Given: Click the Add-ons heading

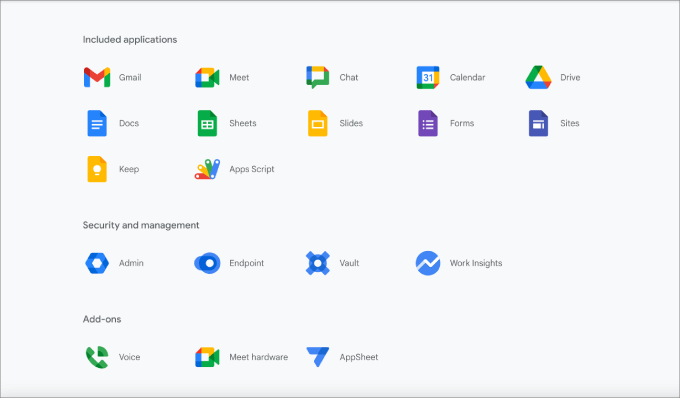Looking at the screenshot, I should pos(102,320).
